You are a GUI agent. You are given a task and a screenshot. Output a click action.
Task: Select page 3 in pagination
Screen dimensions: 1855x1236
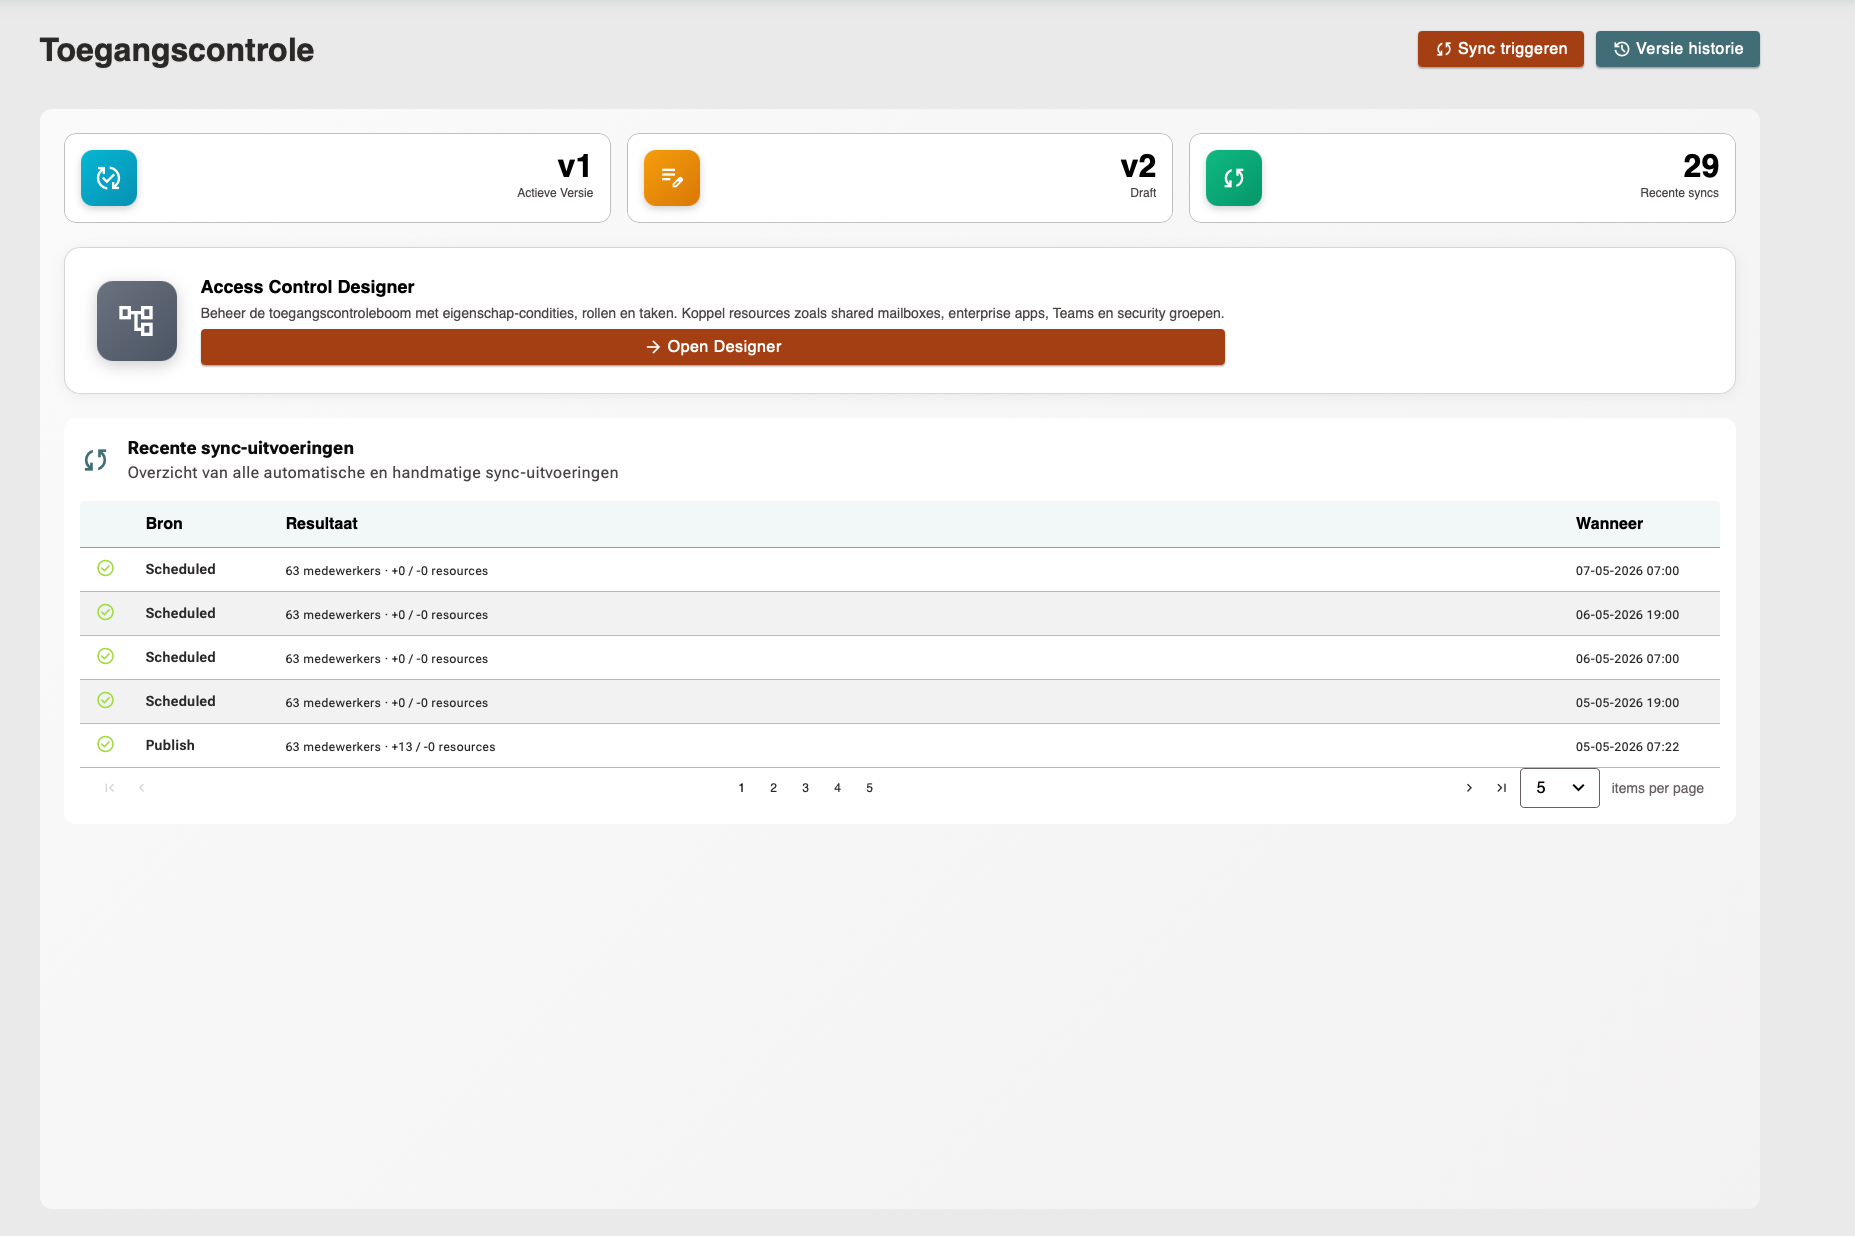[806, 788]
